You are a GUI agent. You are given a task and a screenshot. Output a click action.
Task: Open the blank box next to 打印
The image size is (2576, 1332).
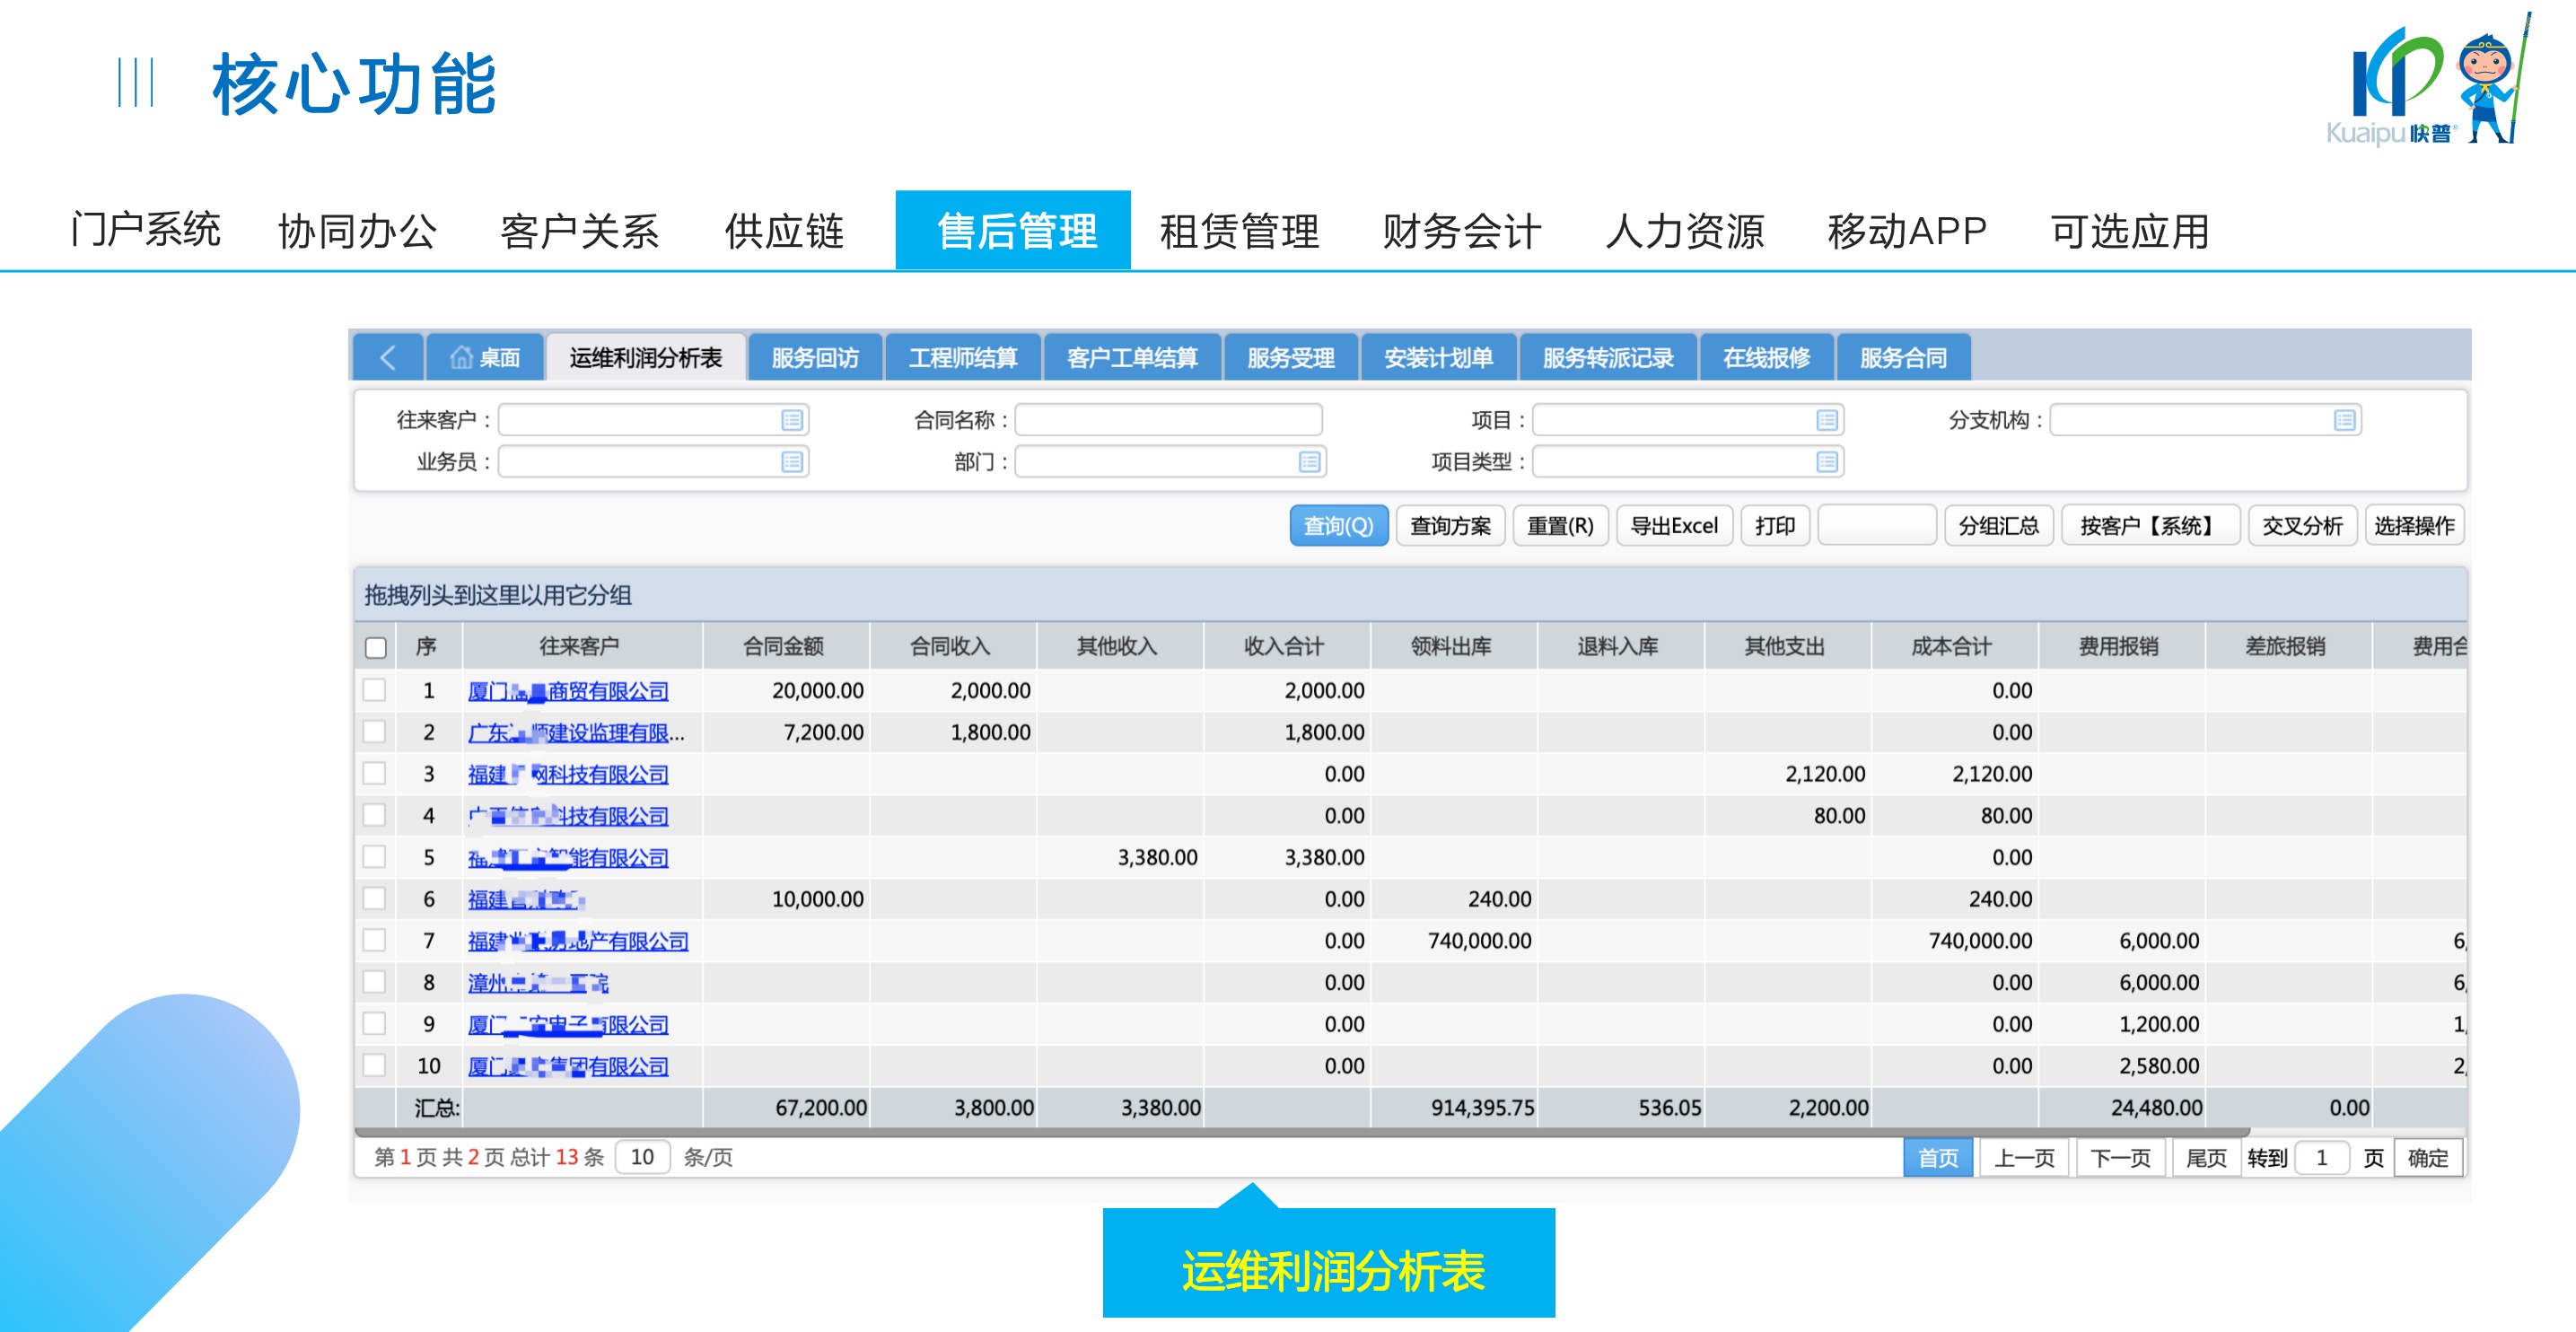(x=1876, y=525)
